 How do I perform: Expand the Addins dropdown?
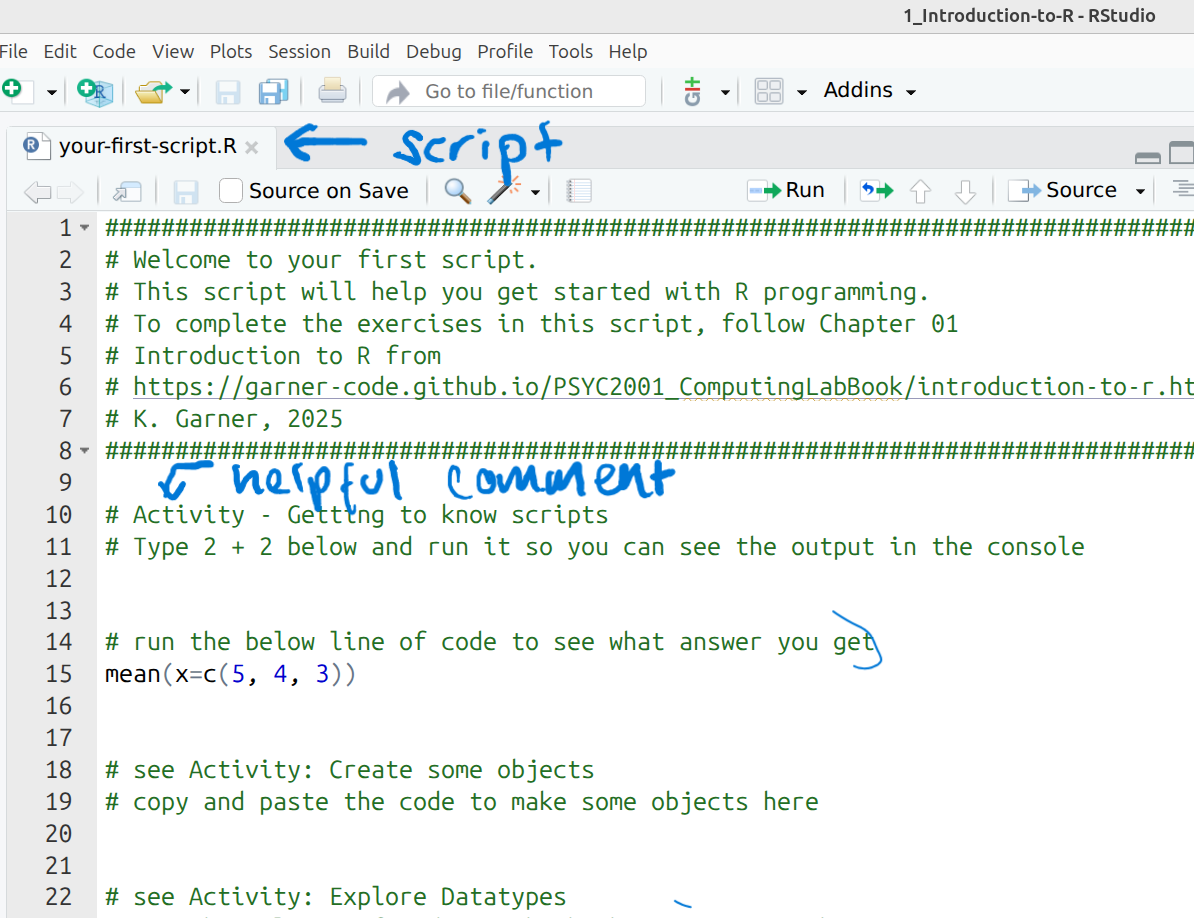pos(869,90)
